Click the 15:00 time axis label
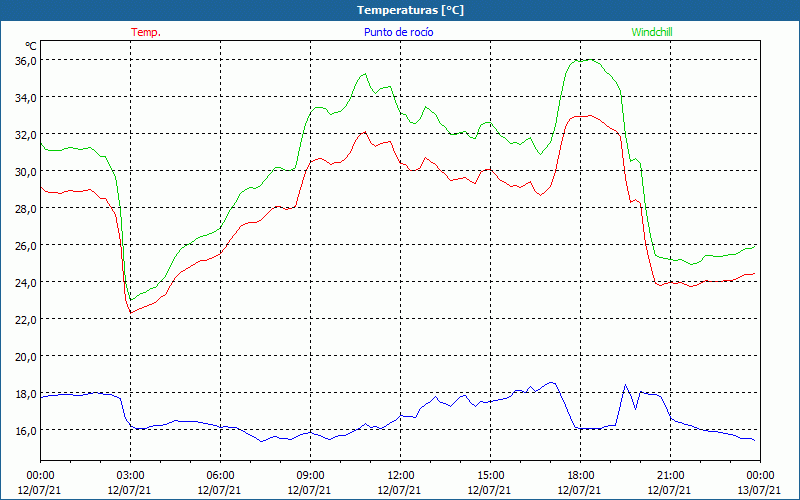Viewport: 800px width, 500px height. 490,476
